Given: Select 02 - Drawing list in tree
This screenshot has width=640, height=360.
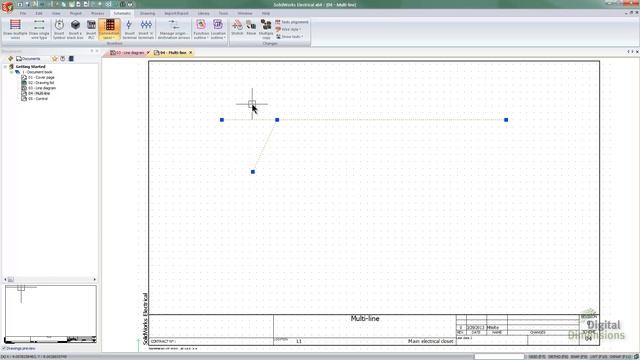Looking at the screenshot, I should click(41, 82).
